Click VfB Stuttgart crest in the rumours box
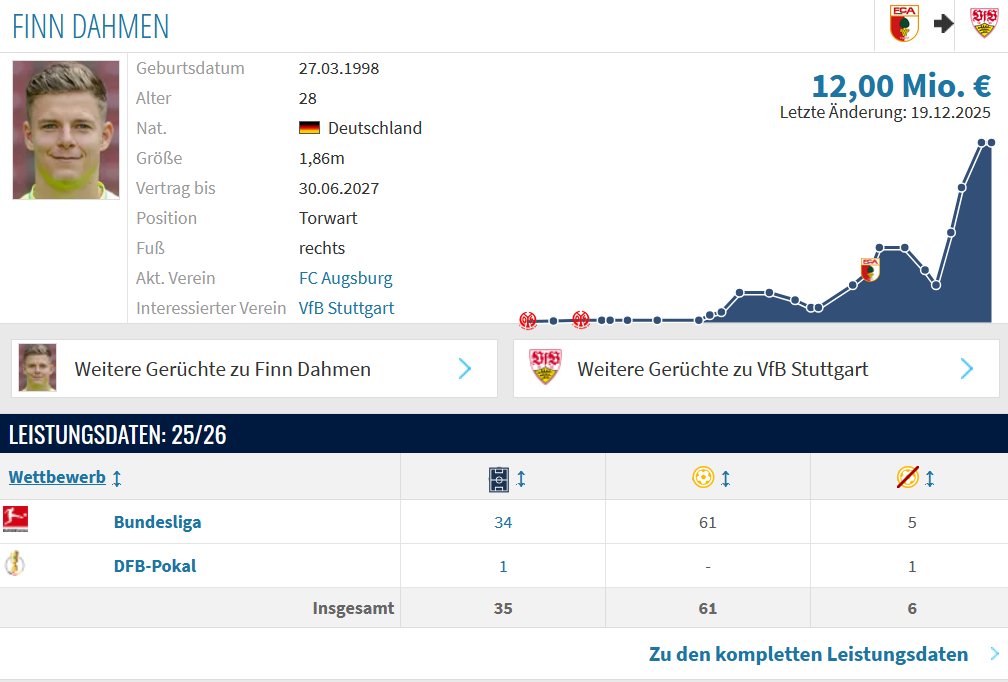 click(545, 366)
